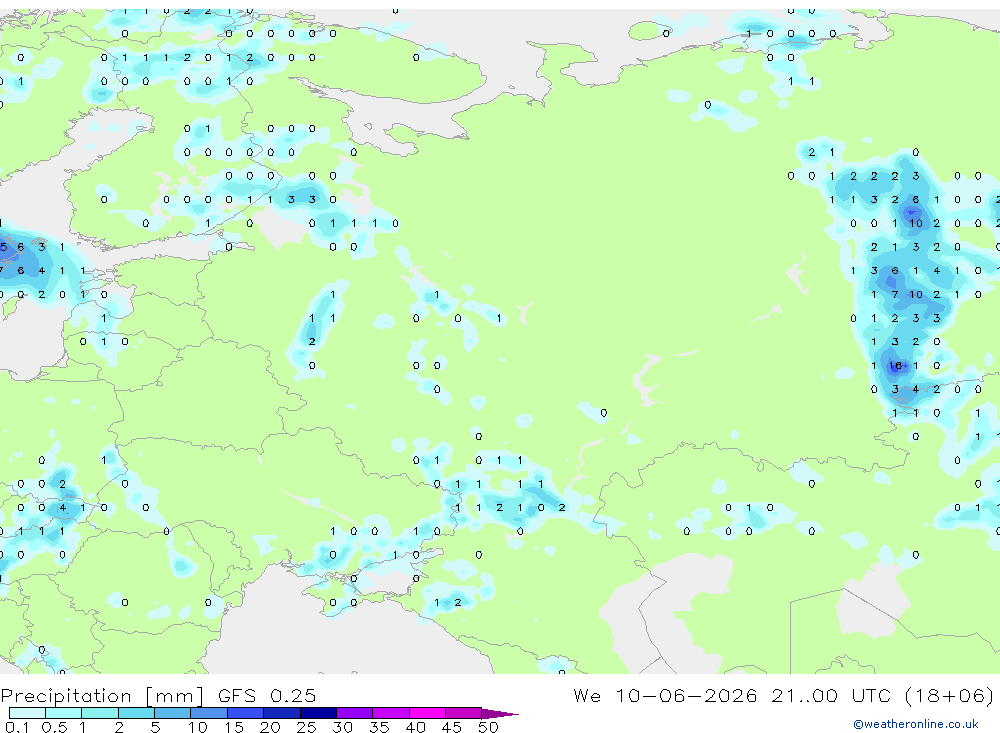This screenshot has width=1000, height=733.
Task: Select the 0.5–1 mm legend swatch
Action: coord(64,713)
